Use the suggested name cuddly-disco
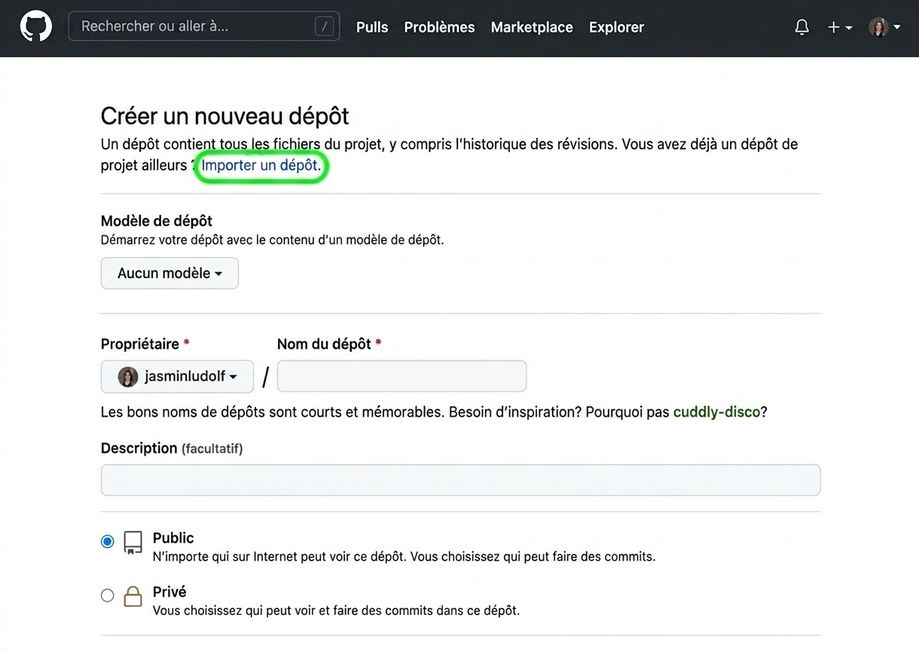 coord(716,412)
